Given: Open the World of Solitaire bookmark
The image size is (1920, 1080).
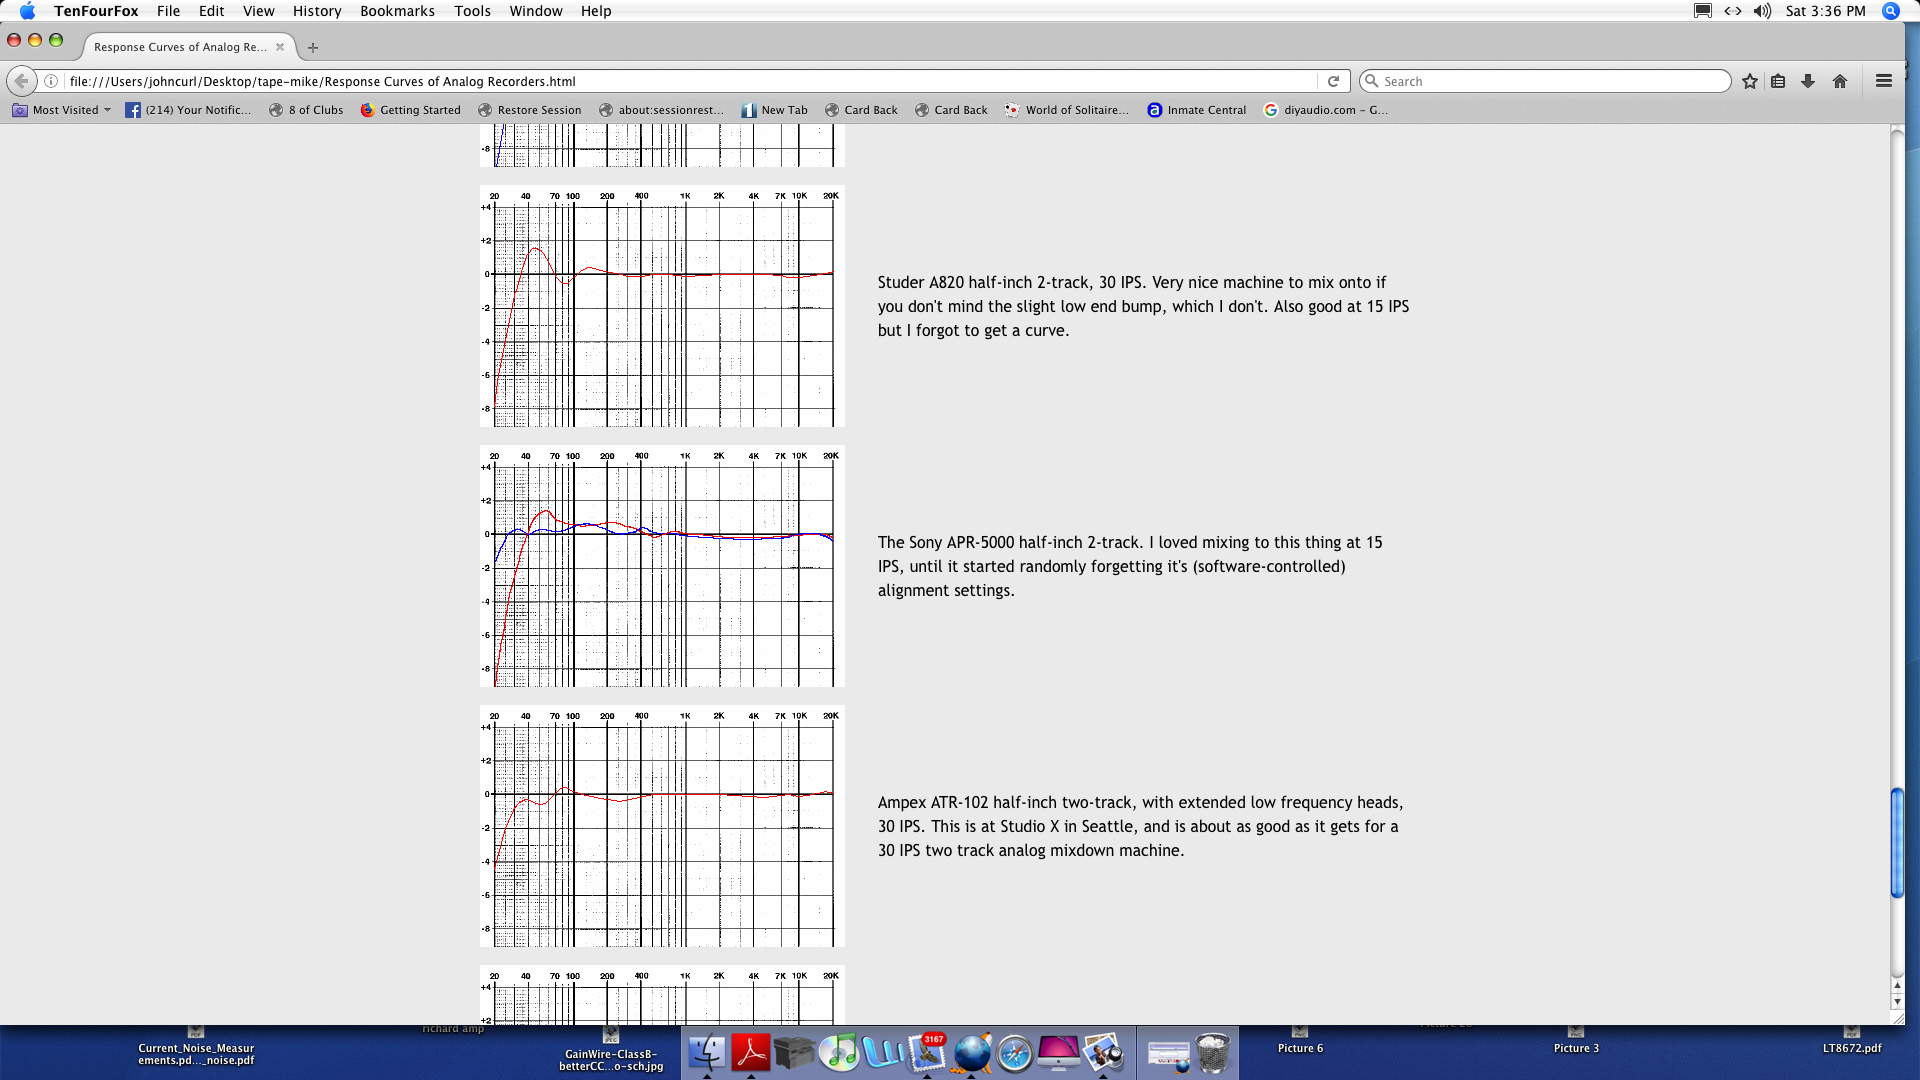Looking at the screenshot, I should [1066, 110].
